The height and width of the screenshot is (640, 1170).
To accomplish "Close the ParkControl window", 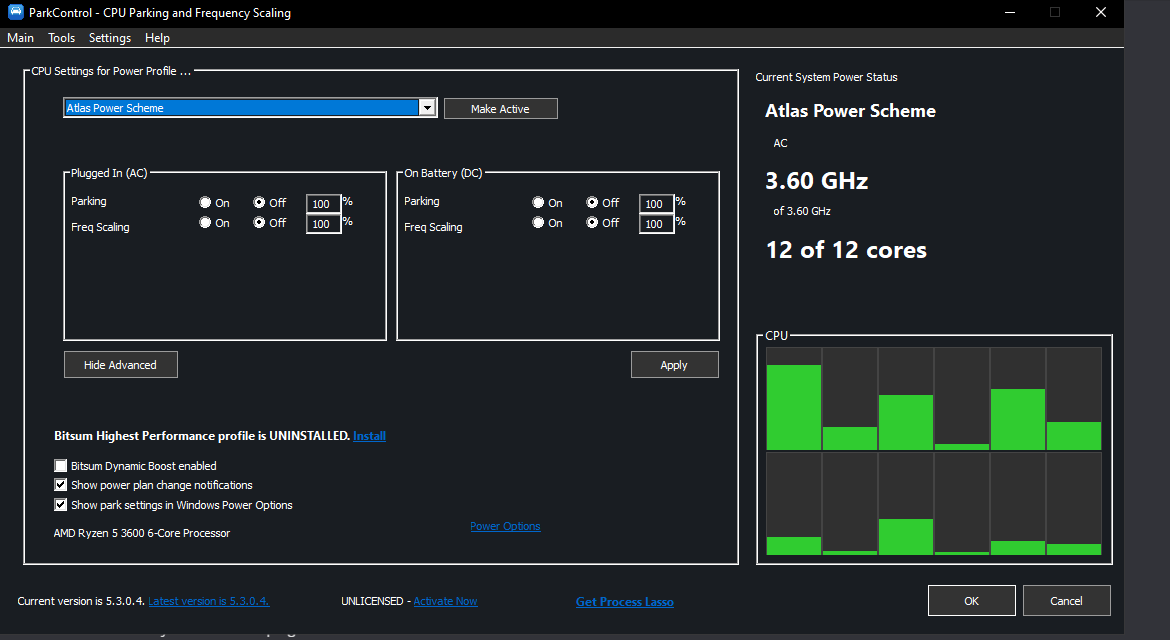I will coord(1101,13).
